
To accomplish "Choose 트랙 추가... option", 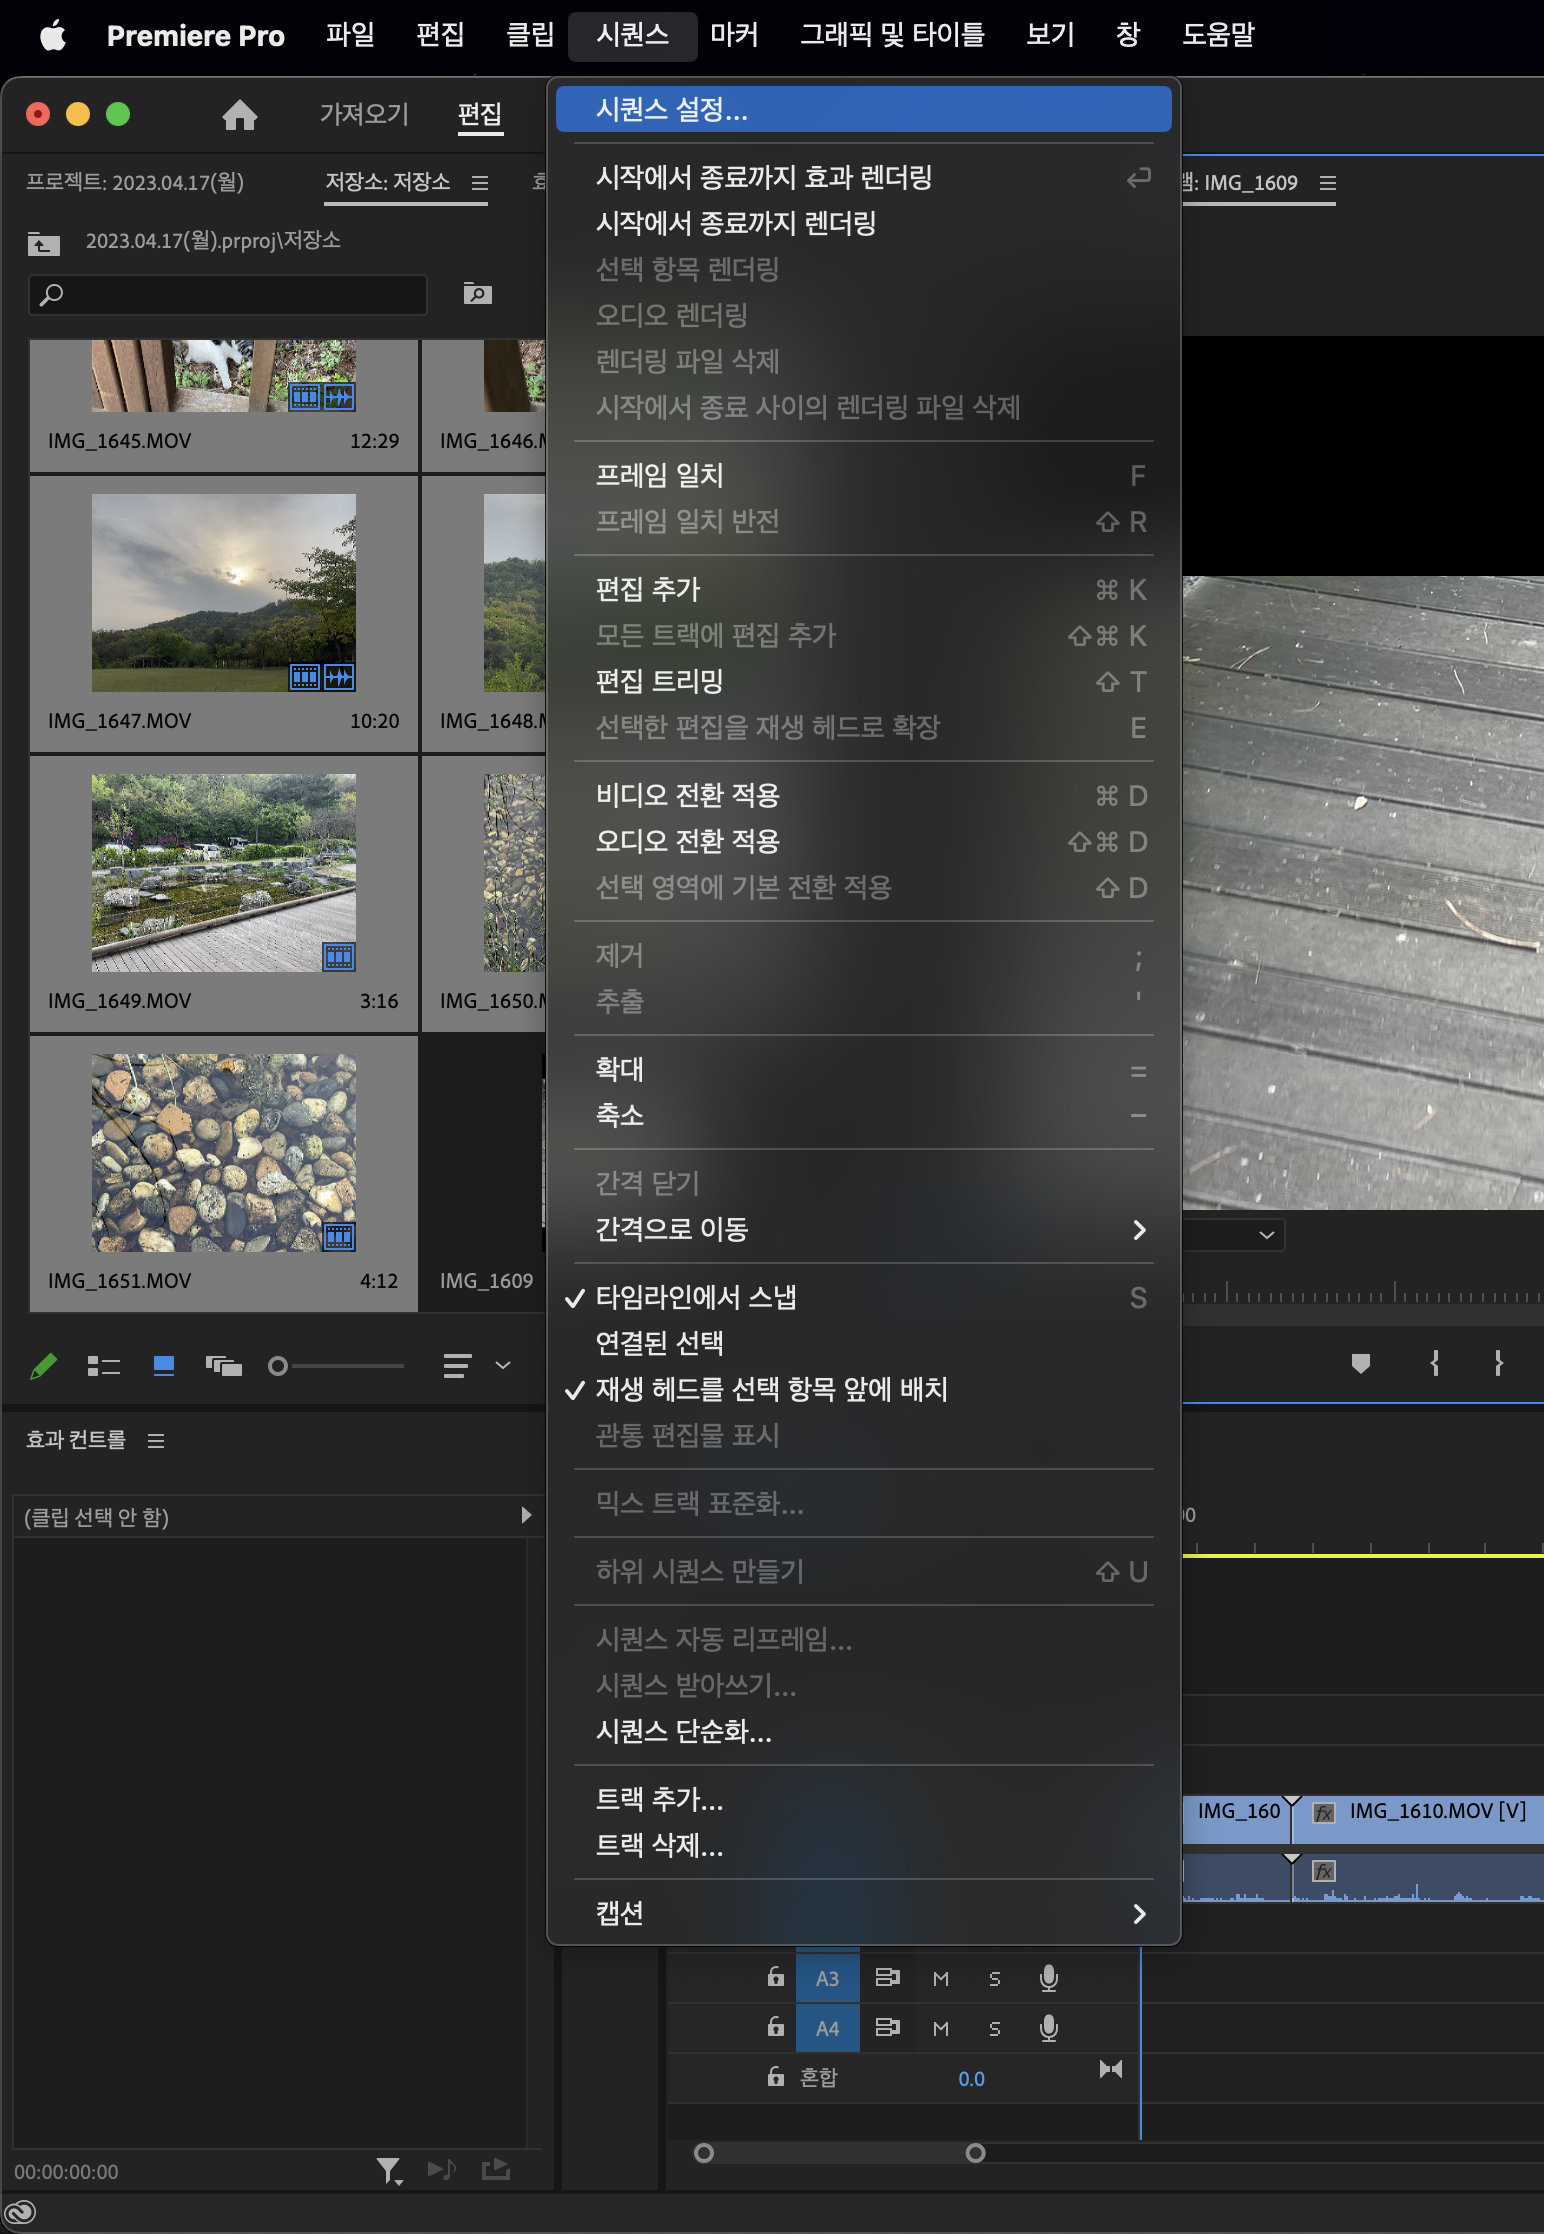I will (x=864, y=1799).
